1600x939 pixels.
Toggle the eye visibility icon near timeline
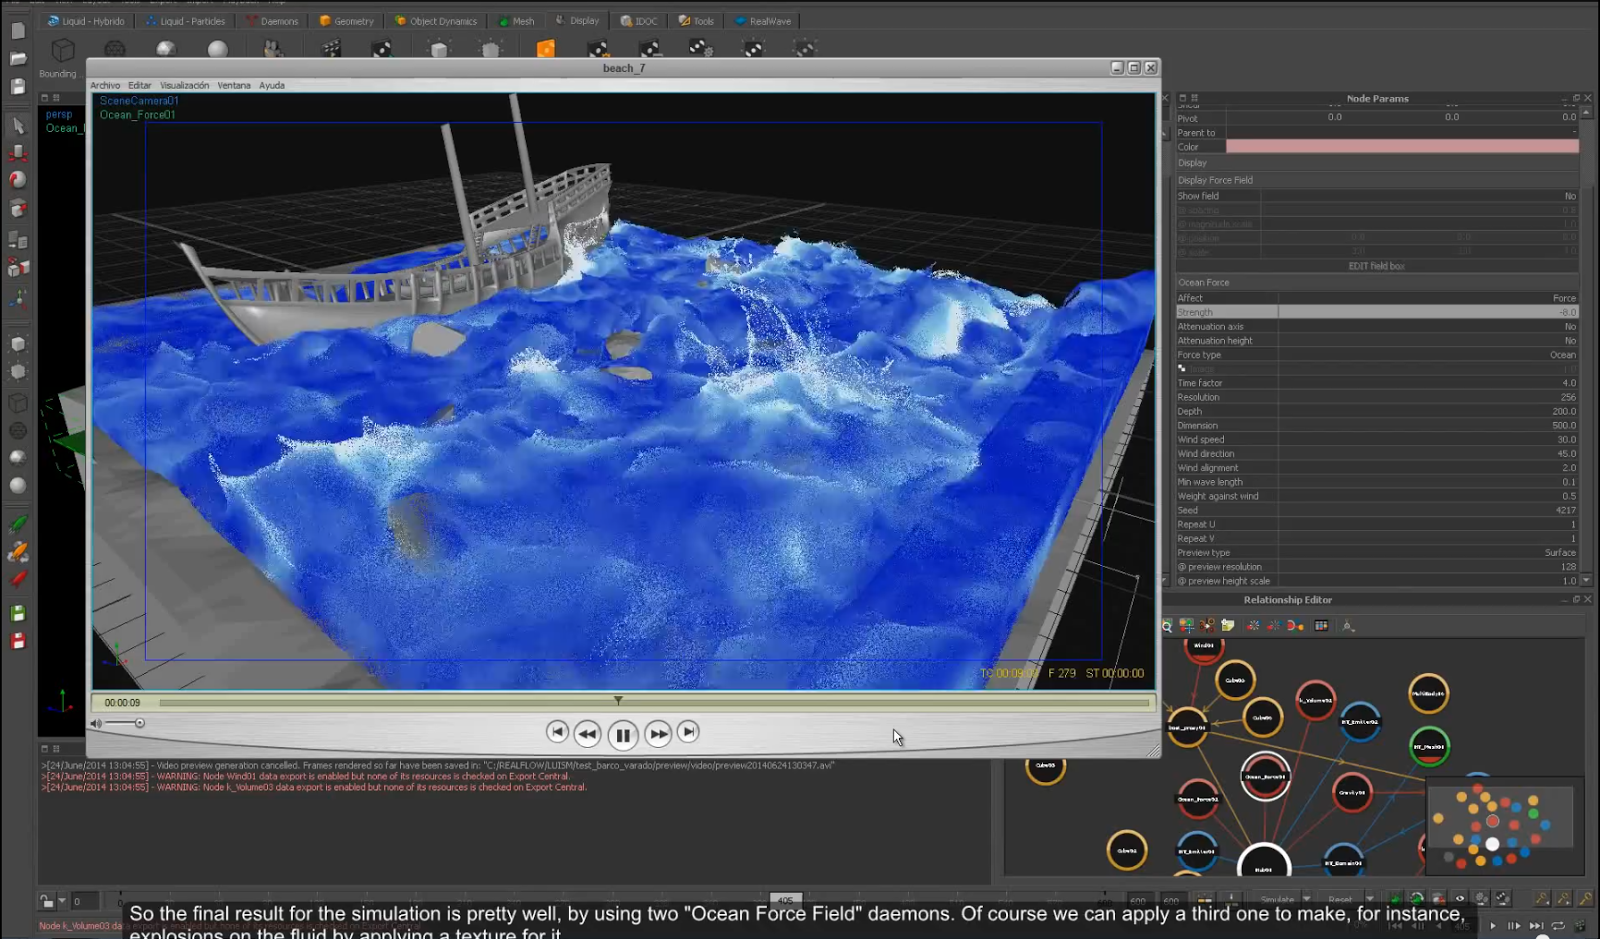point(1460,899)
